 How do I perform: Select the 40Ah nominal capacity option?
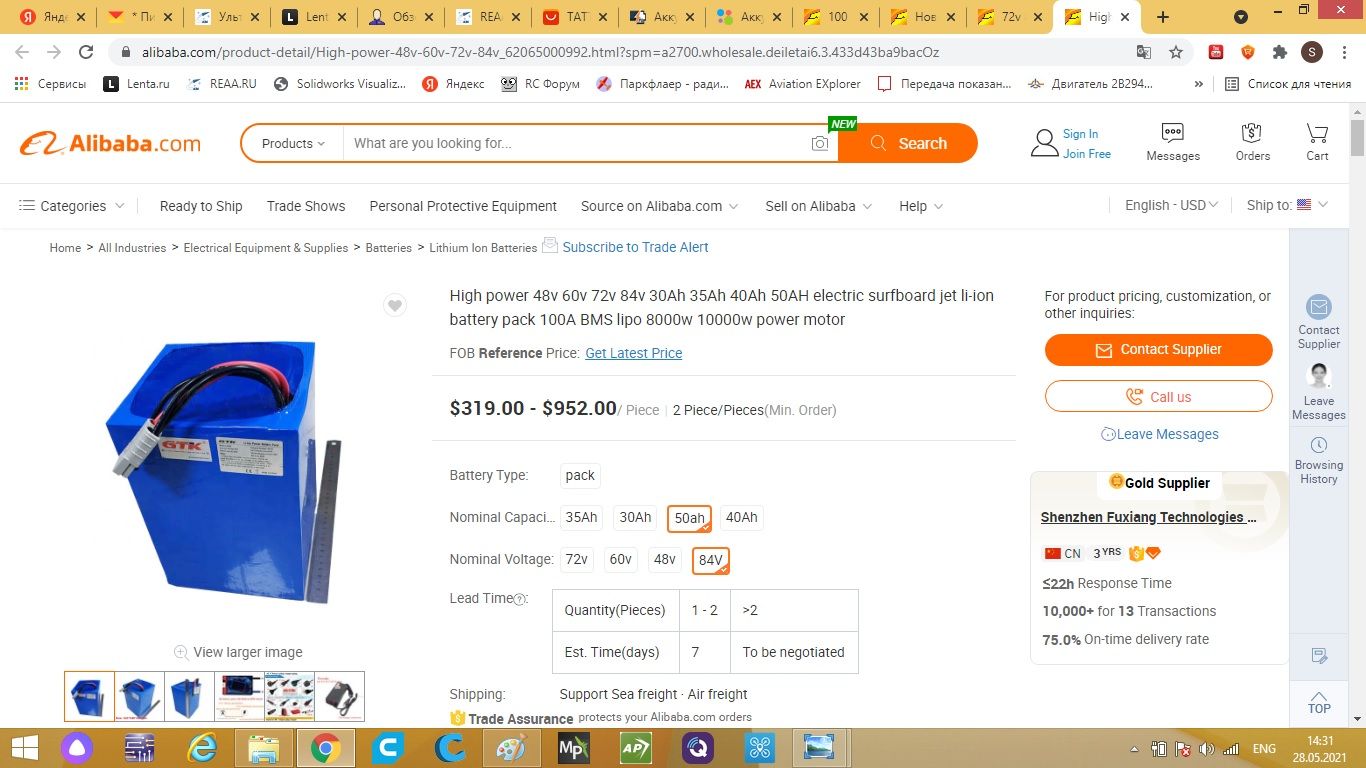point(742,517)
